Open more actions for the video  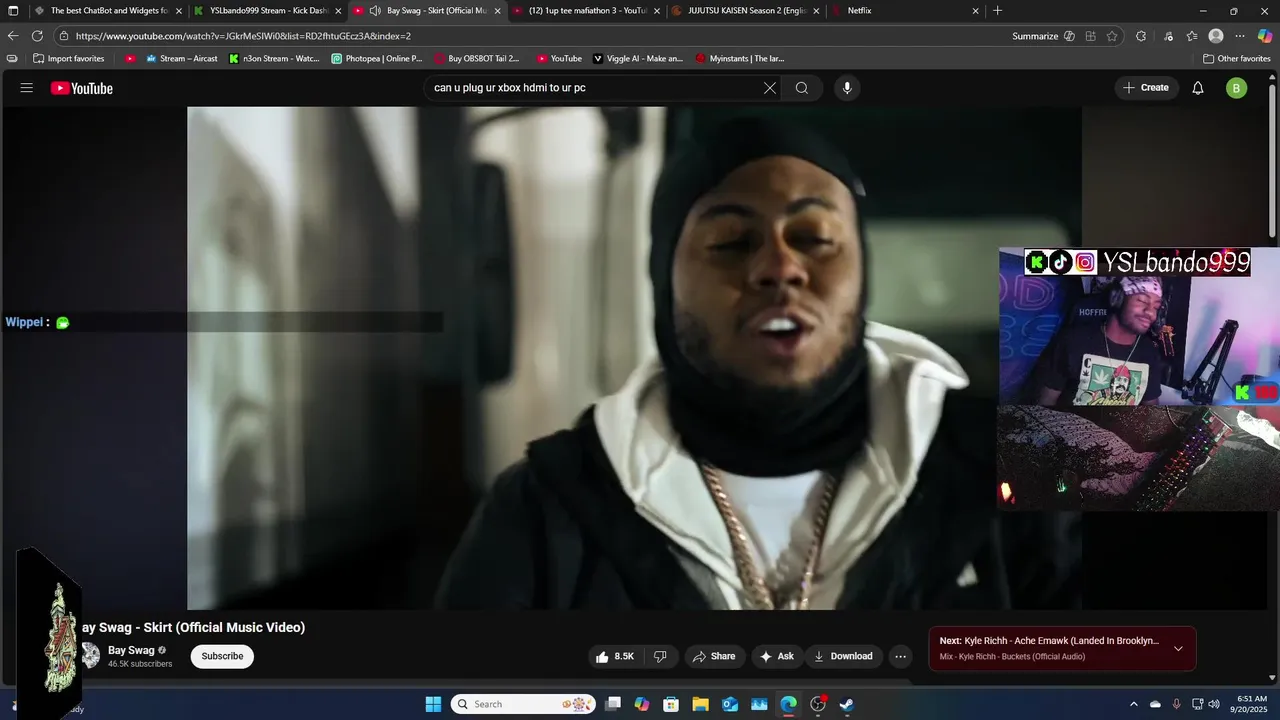(900, 656)
